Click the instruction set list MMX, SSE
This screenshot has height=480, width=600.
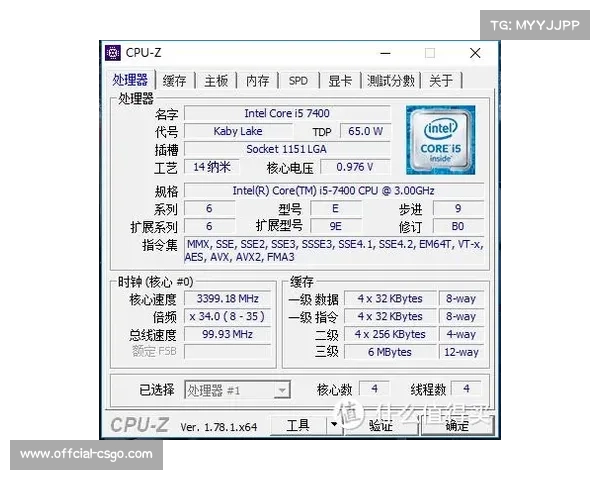[334, 250]
